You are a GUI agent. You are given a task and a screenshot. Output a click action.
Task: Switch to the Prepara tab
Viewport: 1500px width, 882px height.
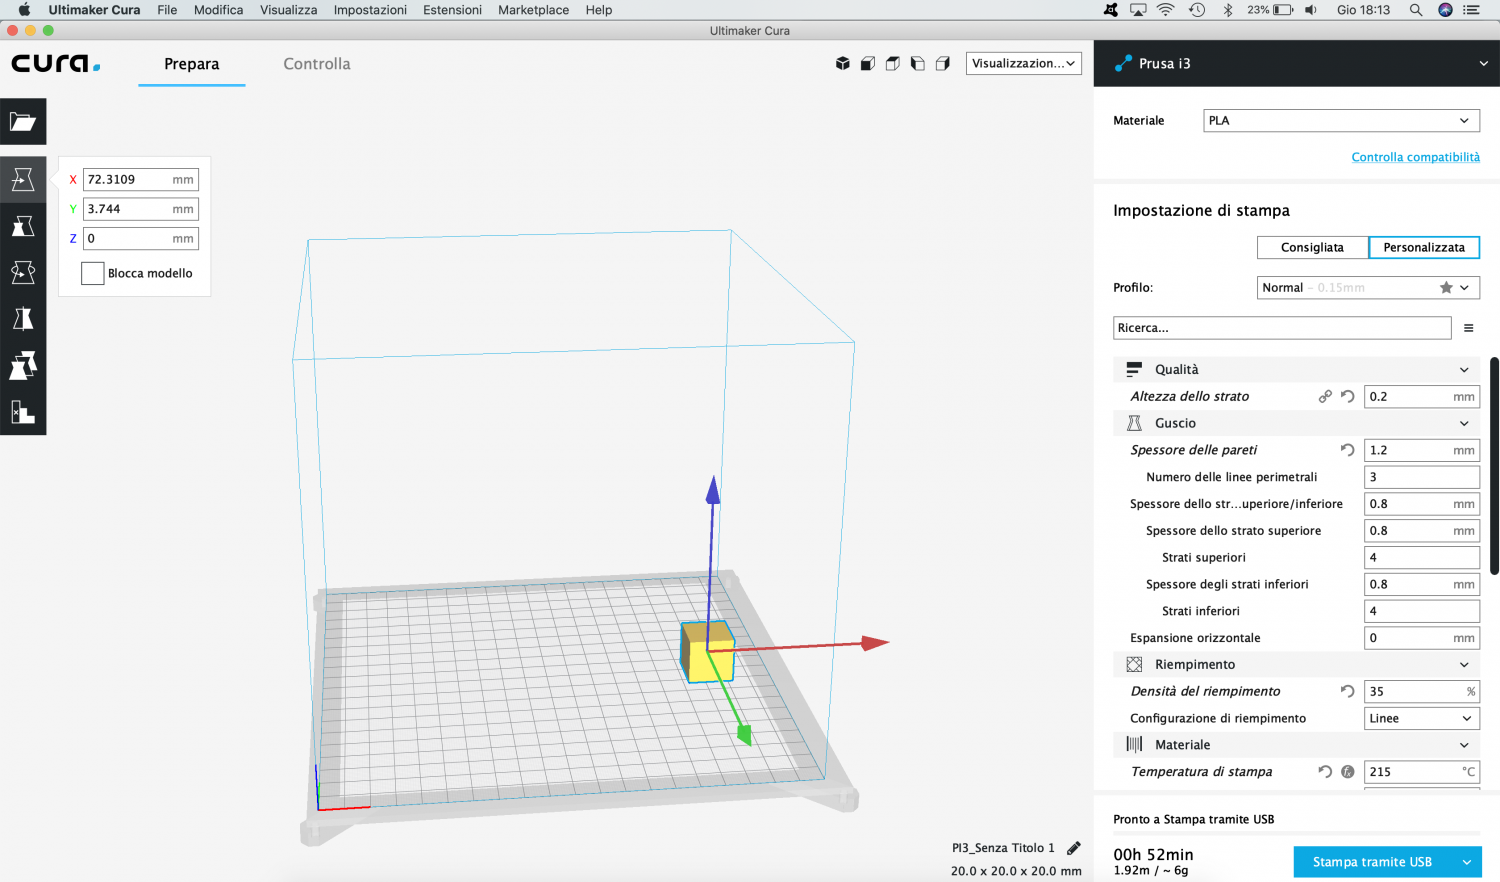pyautogui.click(x=192, y=64)
